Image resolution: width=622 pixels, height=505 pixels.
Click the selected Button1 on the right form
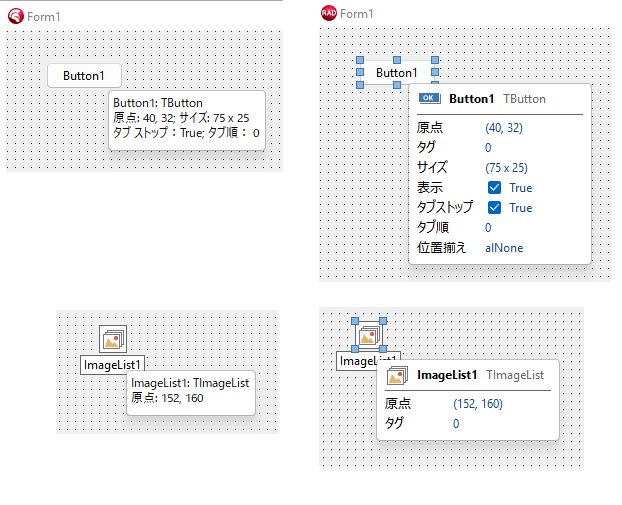click(x=397, y=72)
